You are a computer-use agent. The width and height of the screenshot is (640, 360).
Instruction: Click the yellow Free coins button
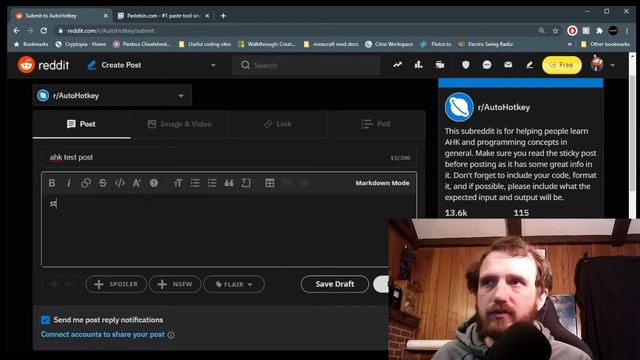click(x=562, y=65)
